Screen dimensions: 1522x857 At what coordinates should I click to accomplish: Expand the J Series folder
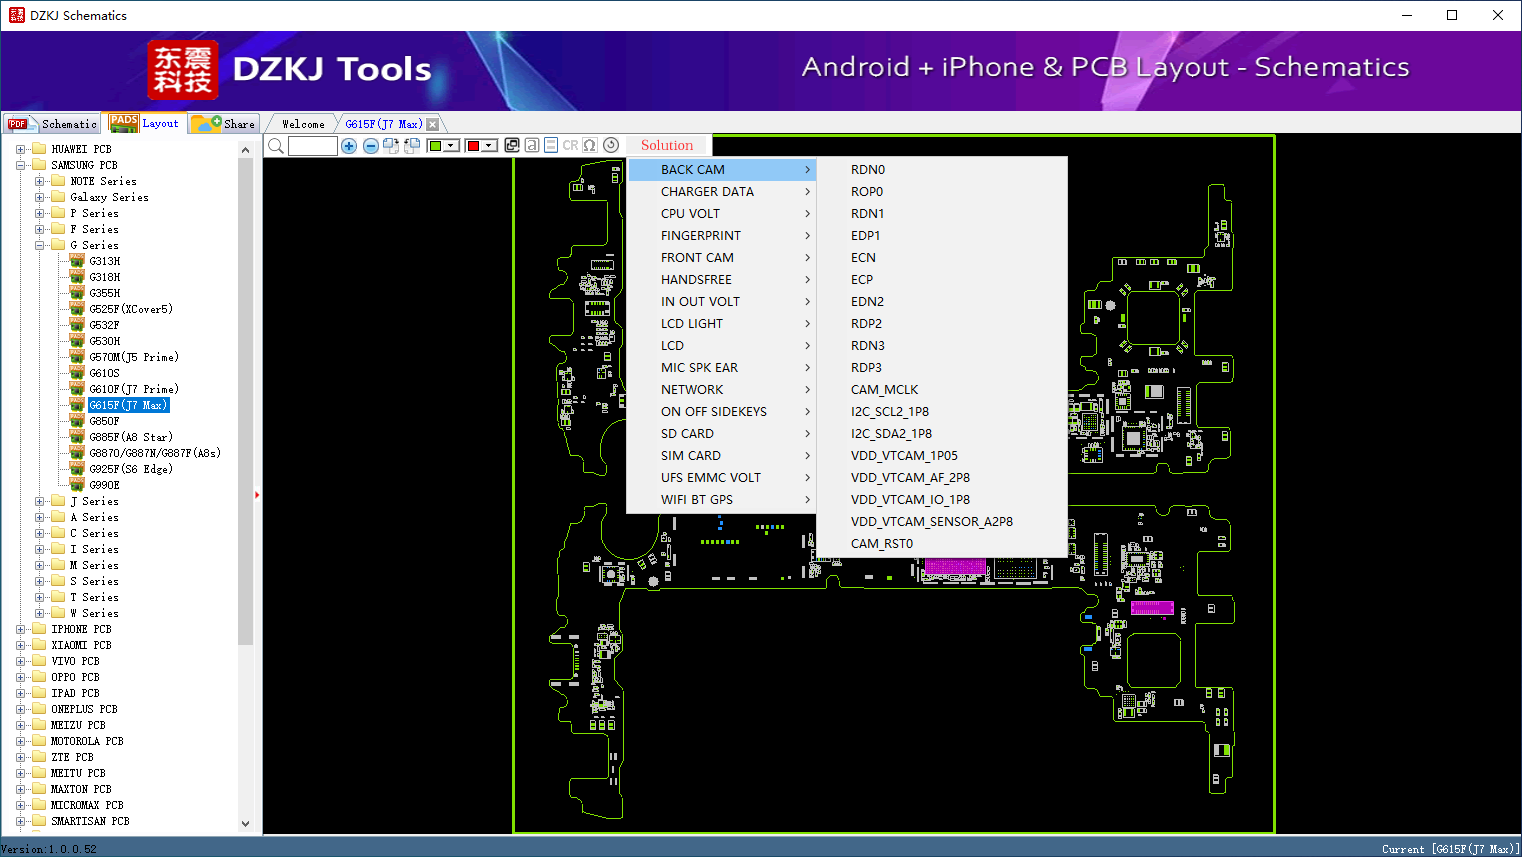(x=39, y=501)
